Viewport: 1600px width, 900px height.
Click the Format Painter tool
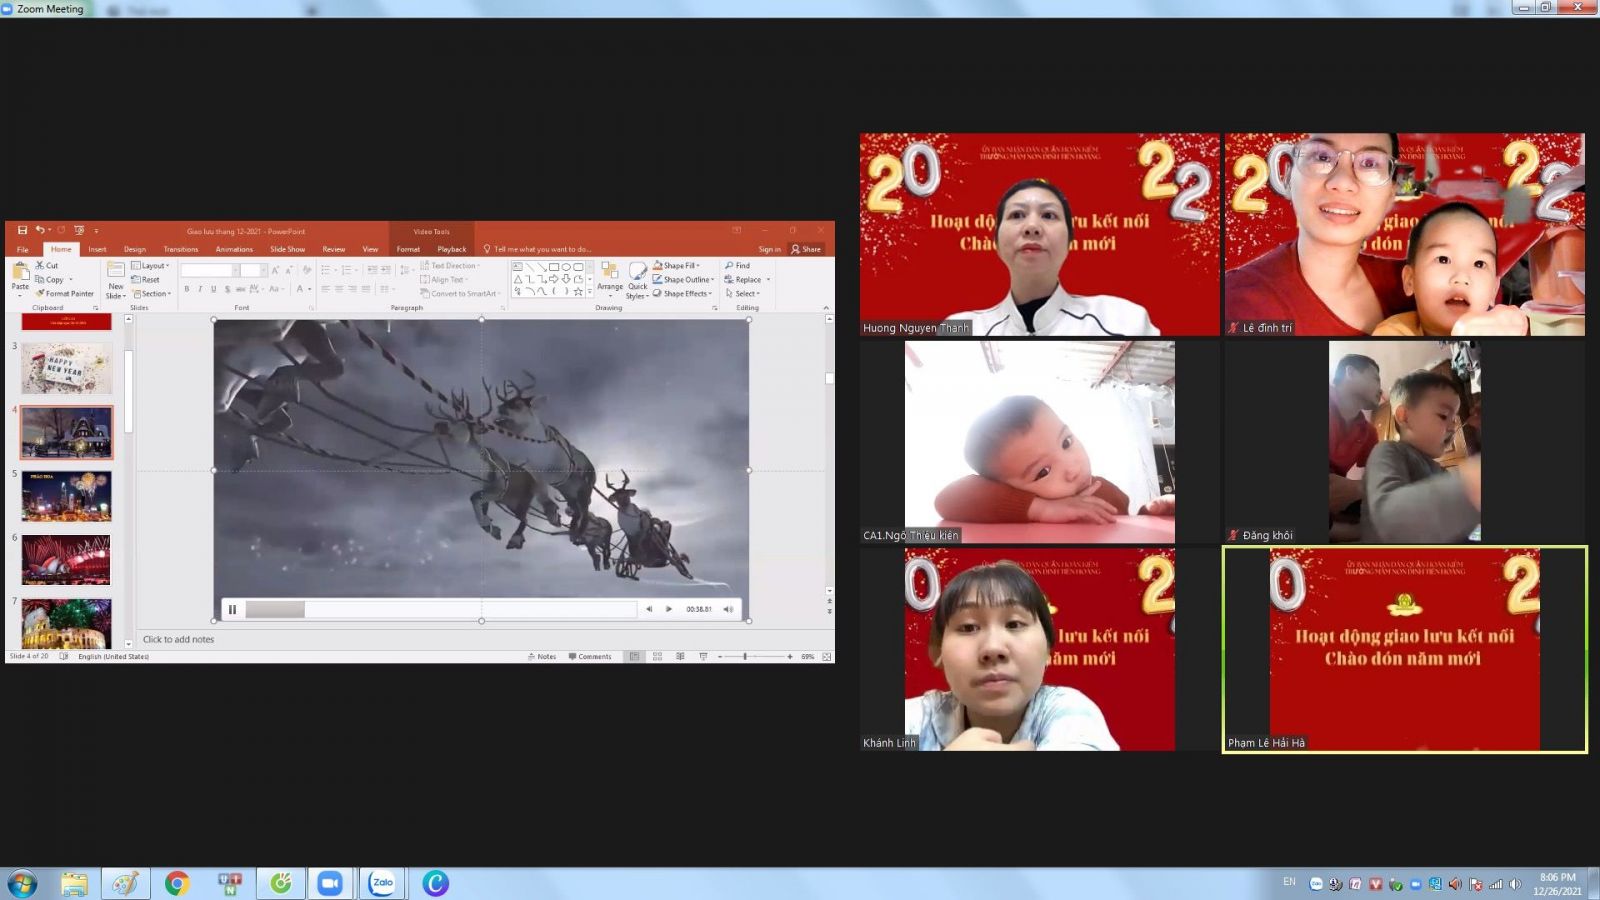[x=65, y=294]
